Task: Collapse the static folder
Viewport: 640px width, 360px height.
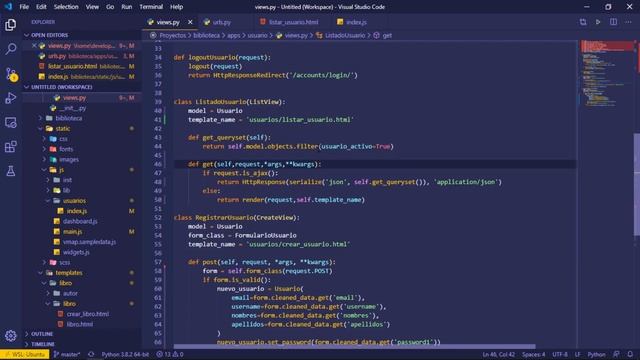Action: point(62,129)
